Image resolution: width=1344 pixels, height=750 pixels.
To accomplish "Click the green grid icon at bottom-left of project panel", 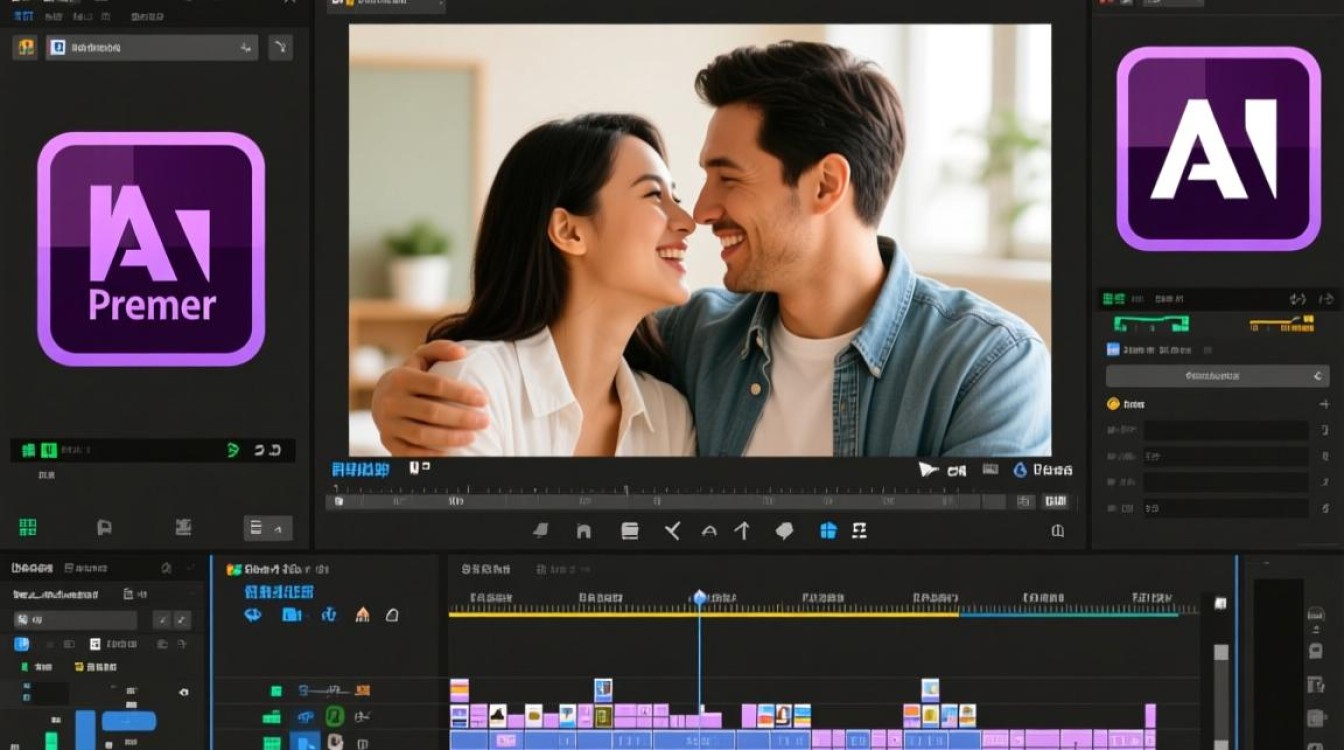I will coord(28,527).
